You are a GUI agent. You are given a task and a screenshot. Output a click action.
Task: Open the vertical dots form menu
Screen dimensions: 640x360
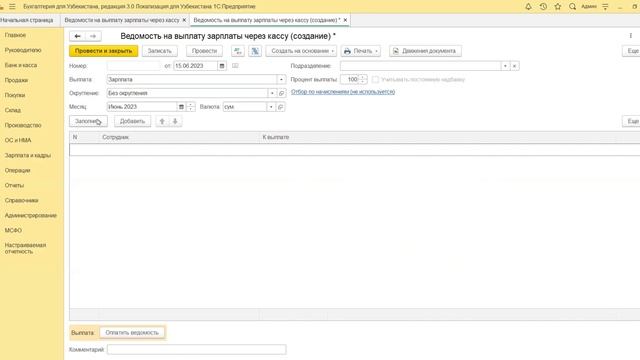(631, 36)
